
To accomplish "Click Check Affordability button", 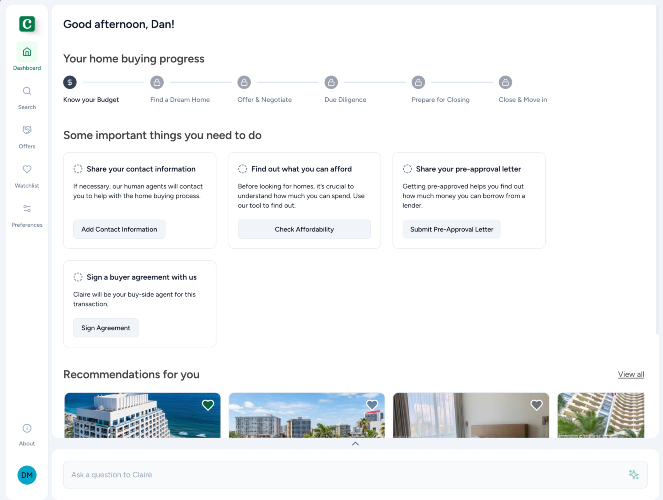I will coord(304,229).
